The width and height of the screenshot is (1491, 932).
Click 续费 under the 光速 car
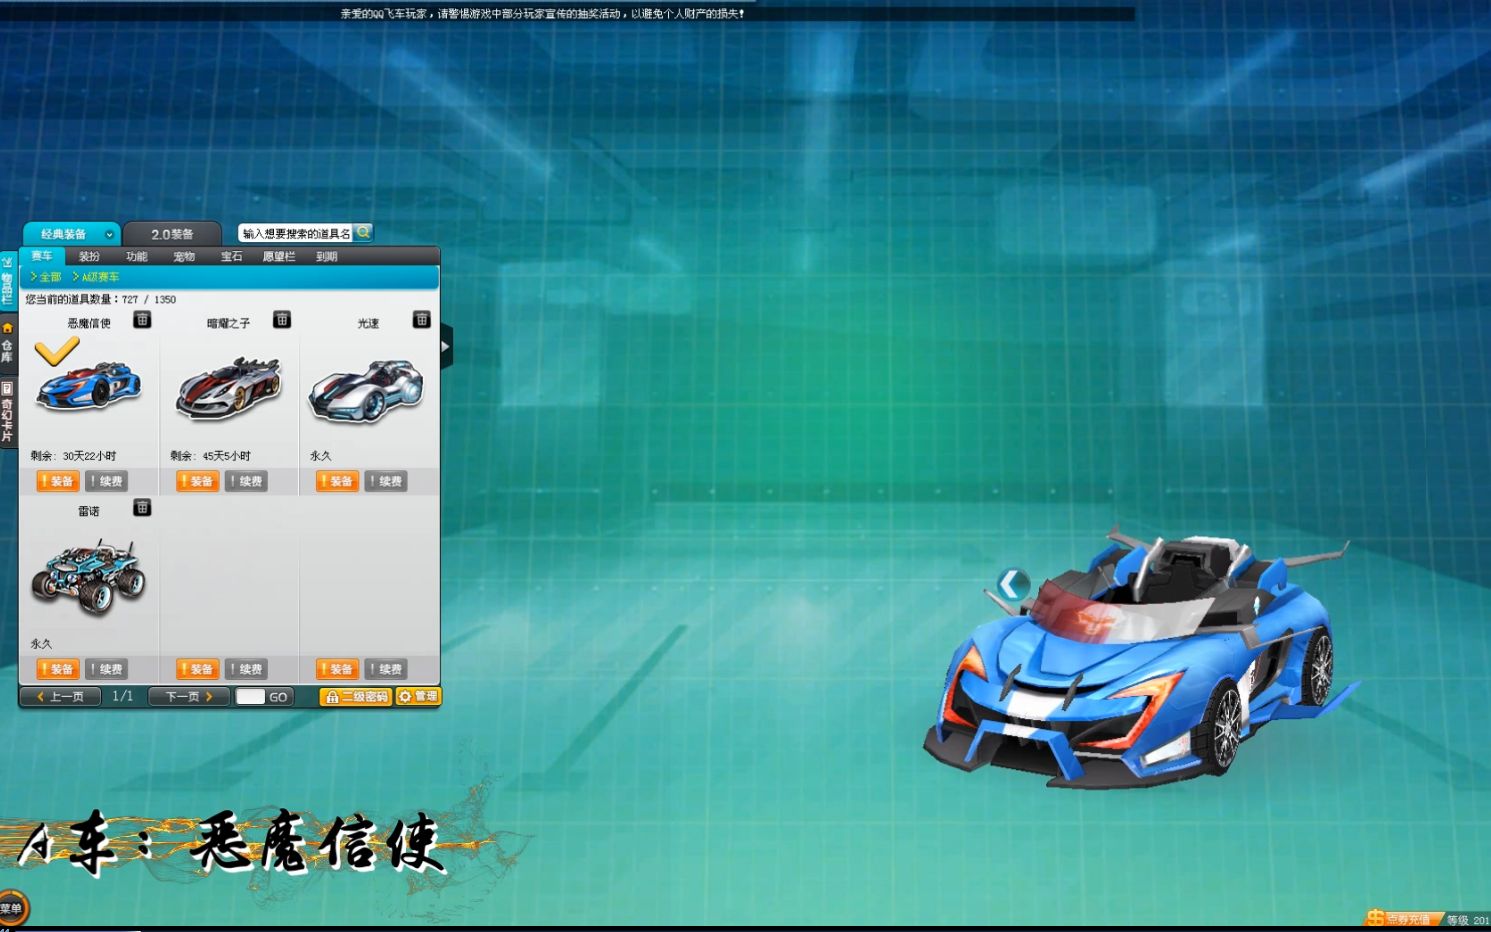[386, 481]
